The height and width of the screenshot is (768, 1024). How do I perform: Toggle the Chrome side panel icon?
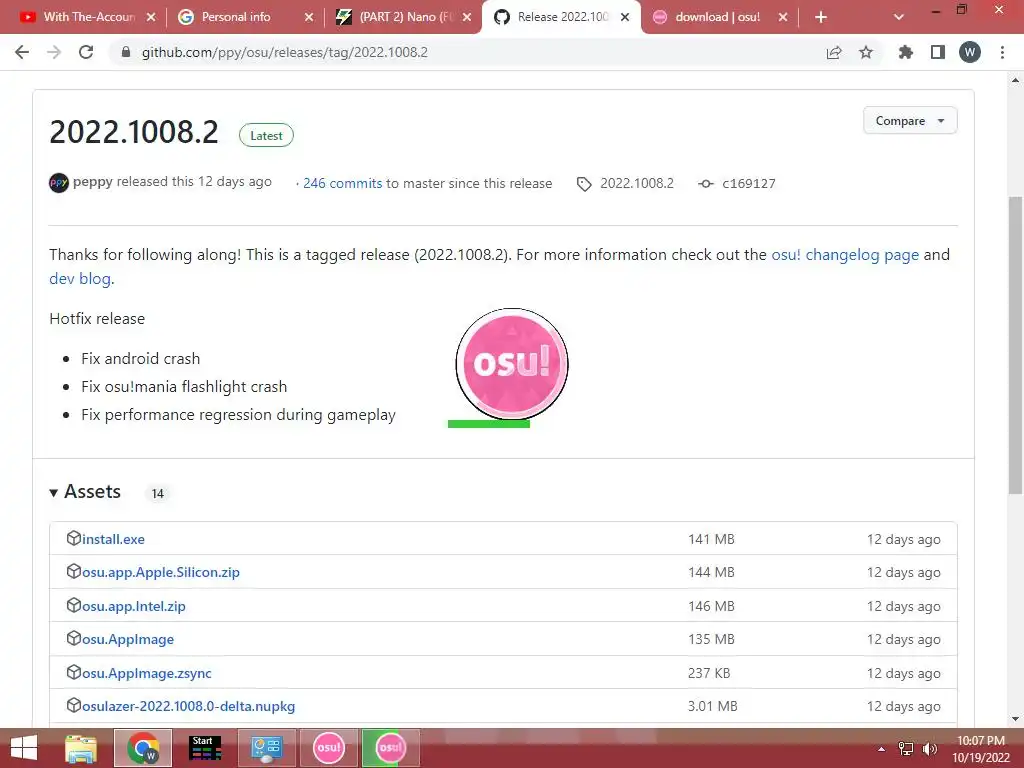938,52
